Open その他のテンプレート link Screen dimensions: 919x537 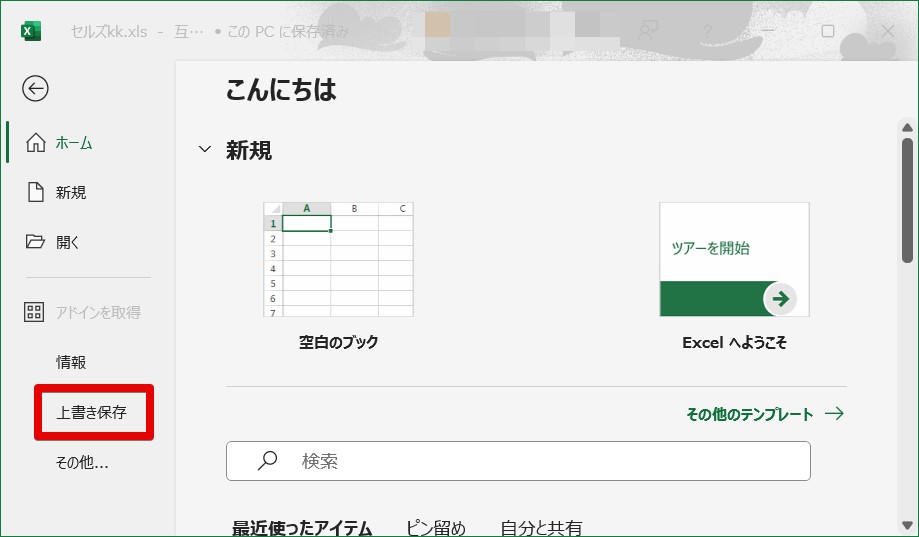tap(764, 413)
